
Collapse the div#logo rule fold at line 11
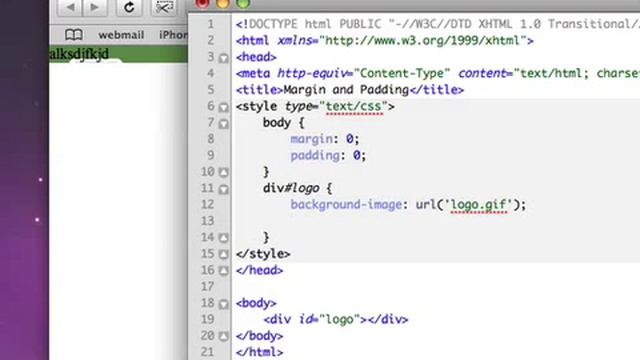click(223, 189)
